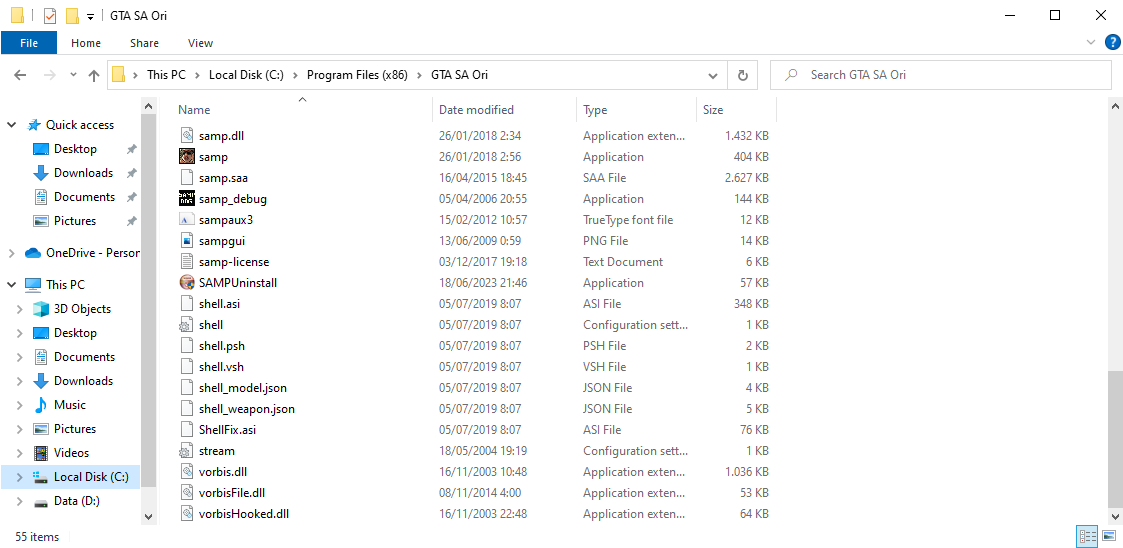Open the Help question mark icon

(1111, 43)
